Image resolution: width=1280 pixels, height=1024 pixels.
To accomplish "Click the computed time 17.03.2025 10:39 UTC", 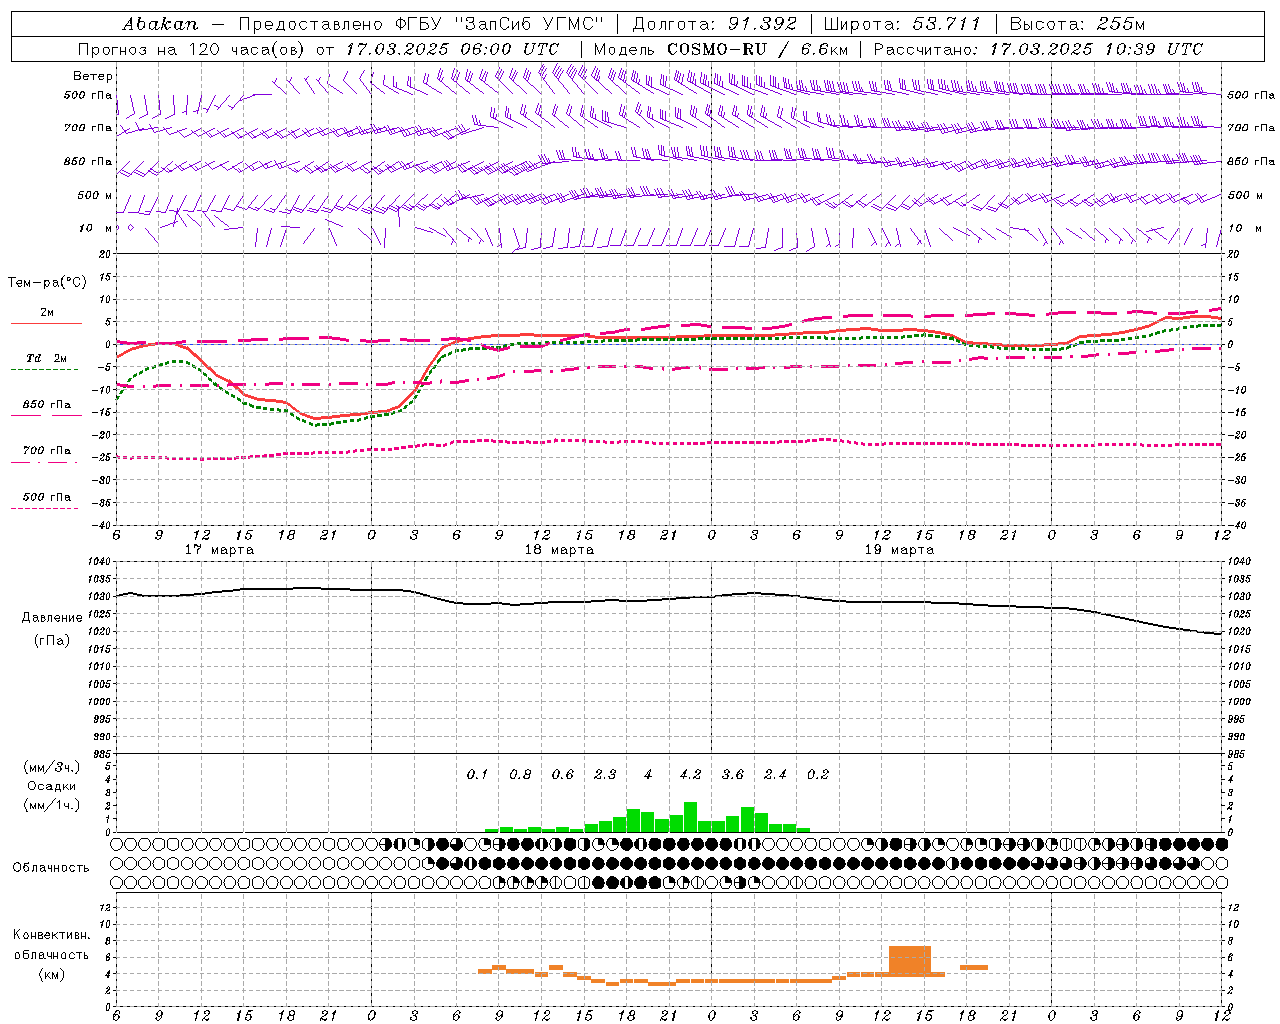I will tap(1096, 49).
